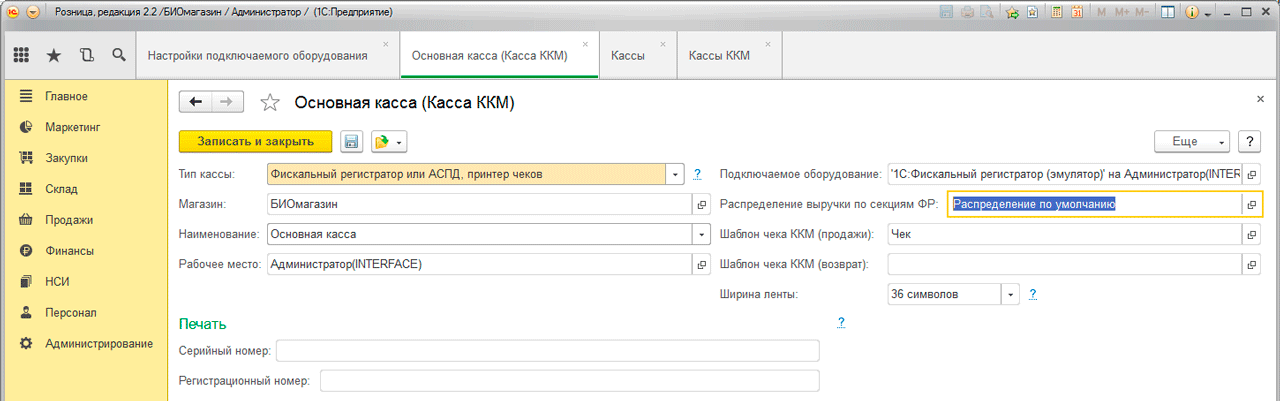1280x401 pixels.
Task: Open the history icon in the top panel
Action: pos(87,55)
